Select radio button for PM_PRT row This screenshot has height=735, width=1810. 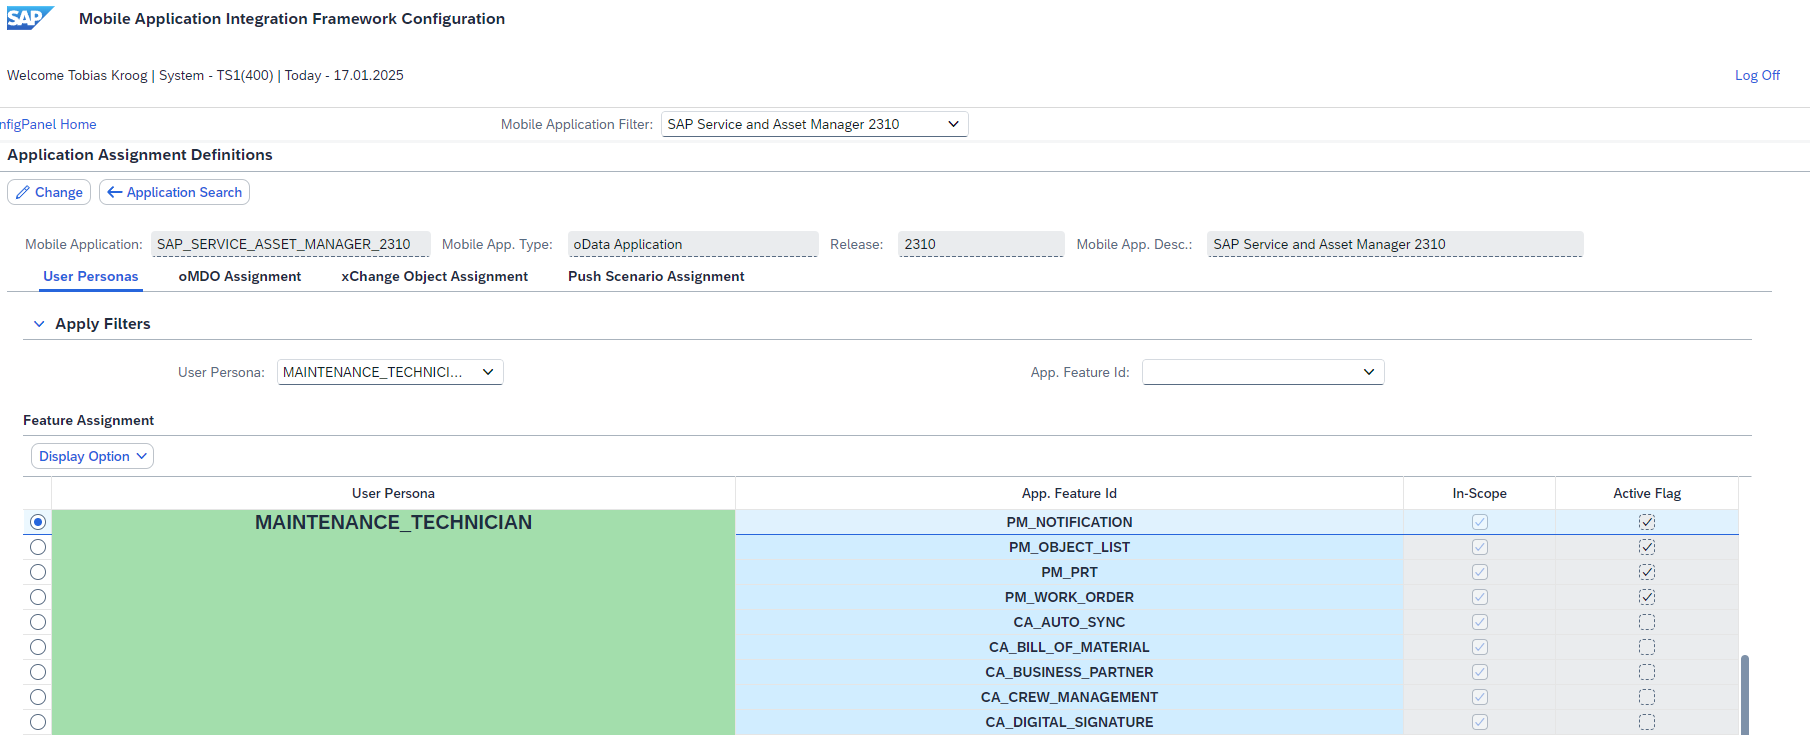point(38,572)
